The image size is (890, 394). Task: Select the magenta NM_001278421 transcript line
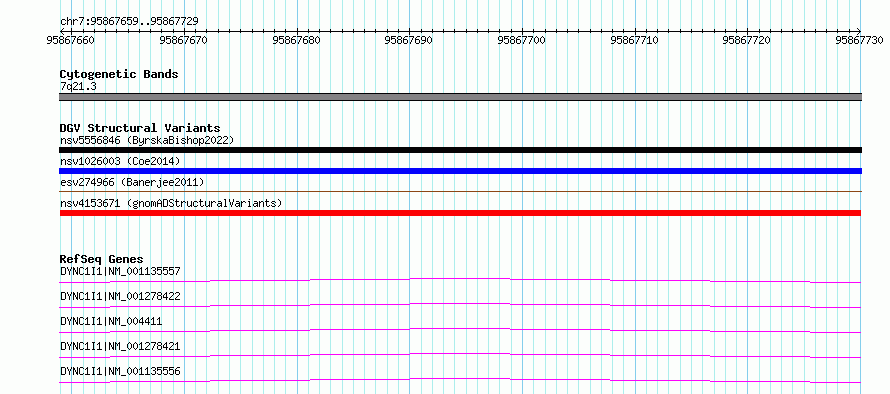coord(460,355)
